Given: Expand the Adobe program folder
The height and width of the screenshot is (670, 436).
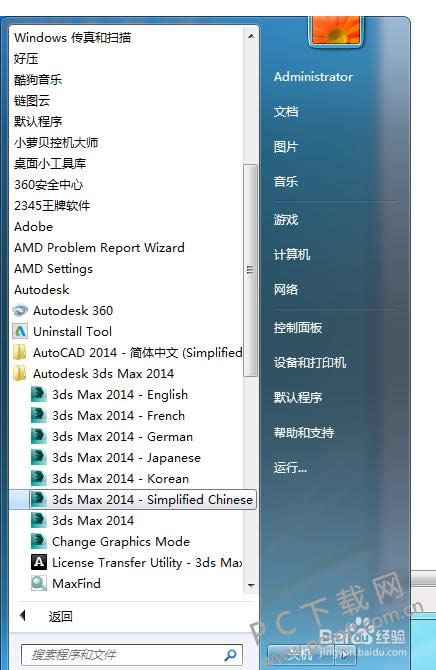Looking at the screenshot, I should 33,227.
